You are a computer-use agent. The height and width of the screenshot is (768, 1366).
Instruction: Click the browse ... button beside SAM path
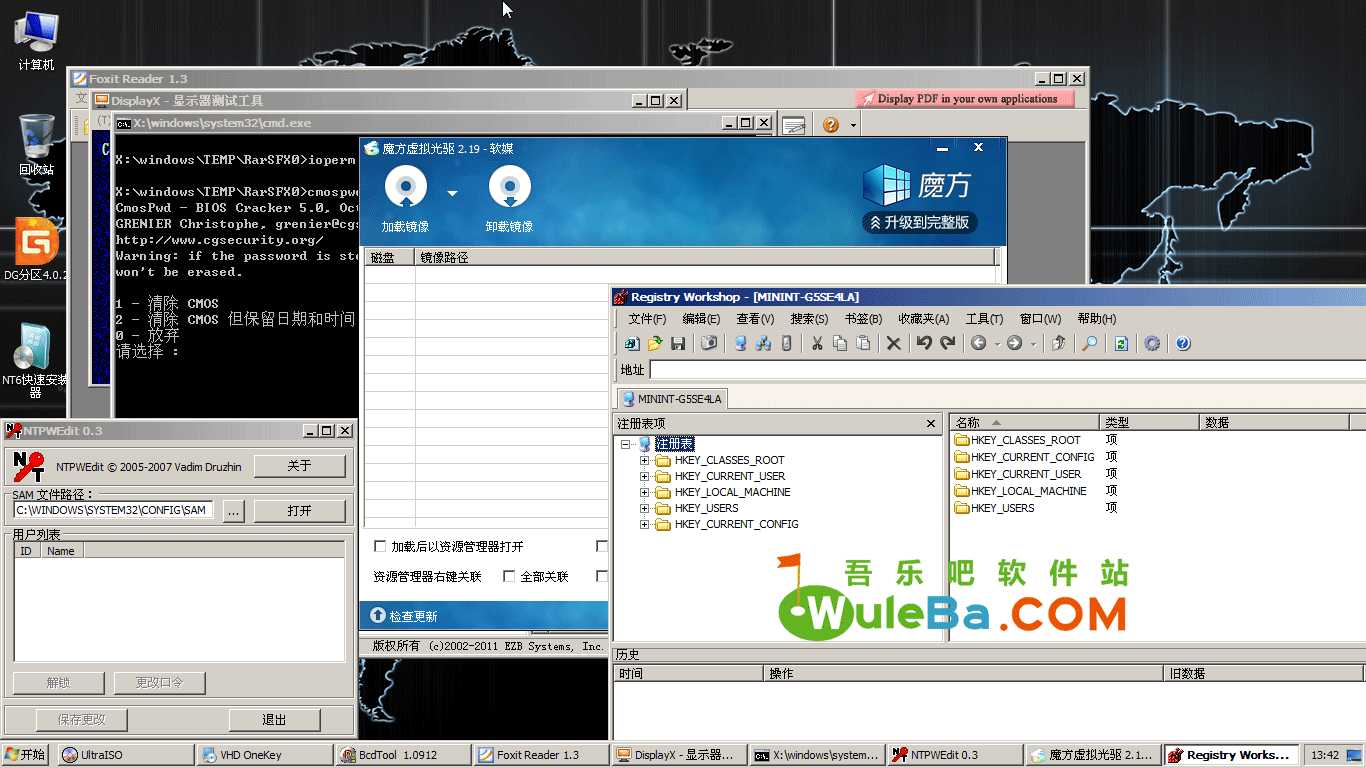click(232, 510)
